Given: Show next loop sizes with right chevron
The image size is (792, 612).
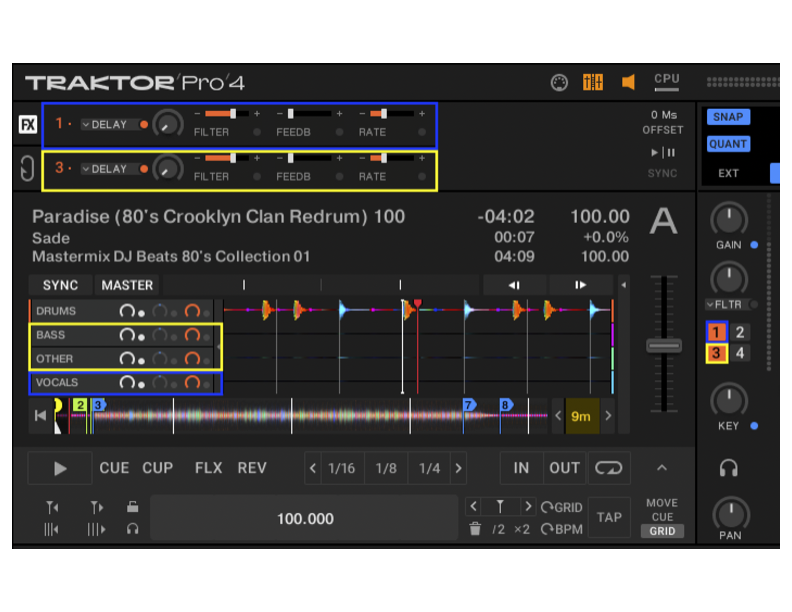Looking at the screenshot, I should tap(458, 468).
